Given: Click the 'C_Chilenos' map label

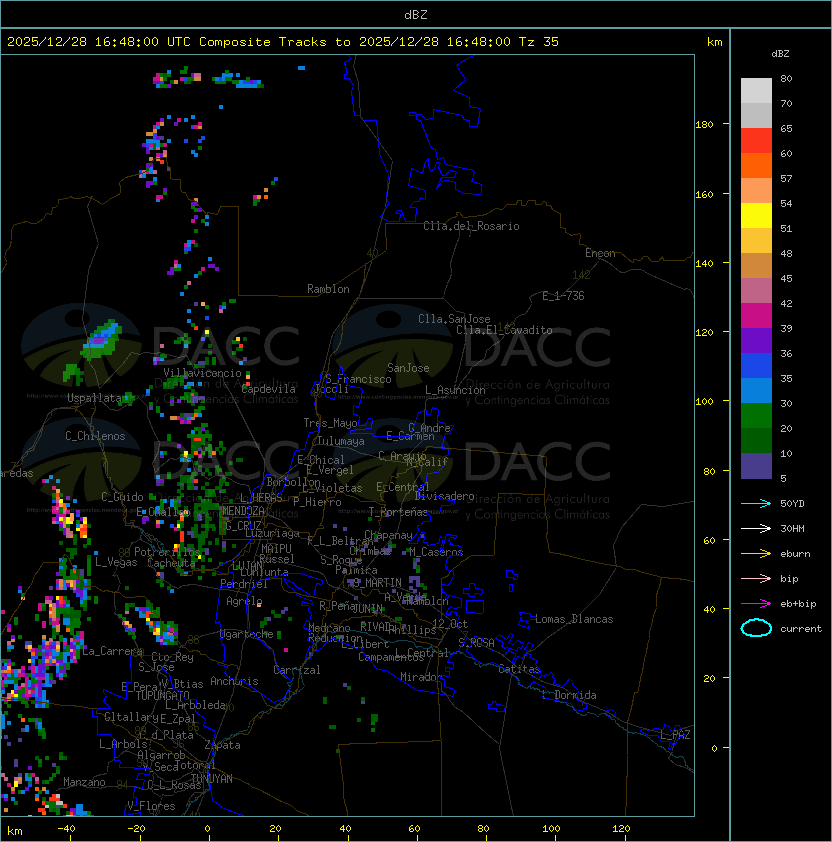Looking at the screenshot, I should tap(95, 436).
